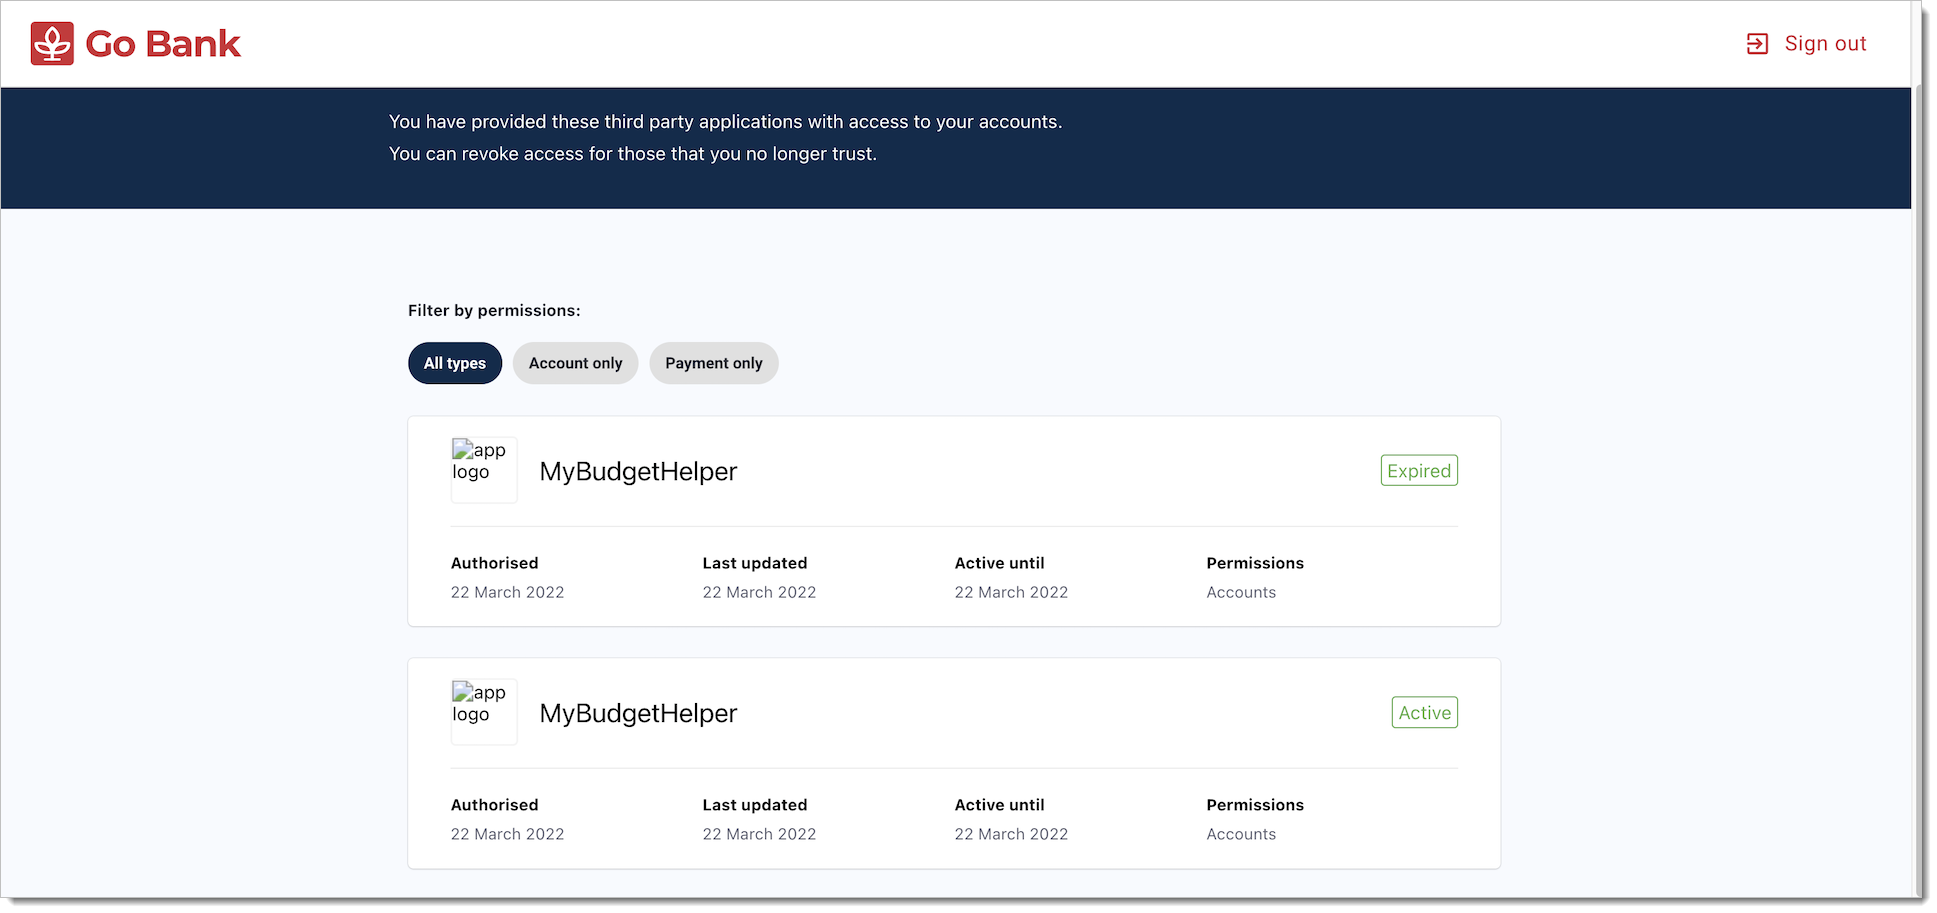
Task: Click the Active status badge
Action: click(1425, 713)
